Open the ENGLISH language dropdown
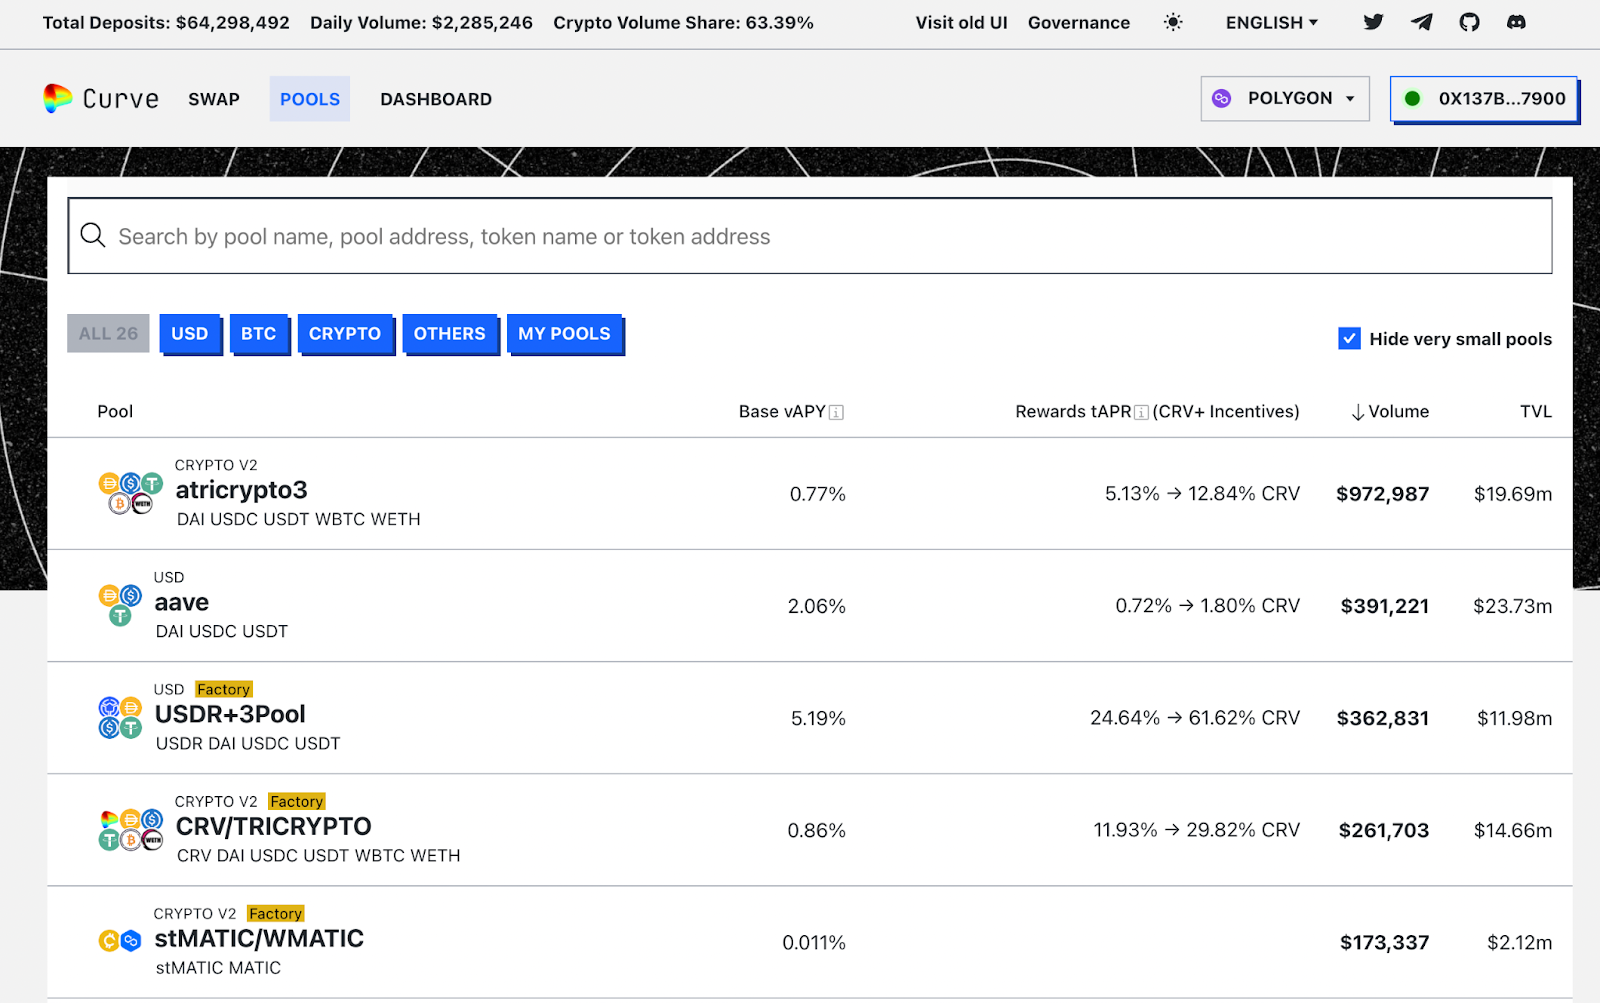Screen dimensions: 1600x1003 pos(1272,22)
